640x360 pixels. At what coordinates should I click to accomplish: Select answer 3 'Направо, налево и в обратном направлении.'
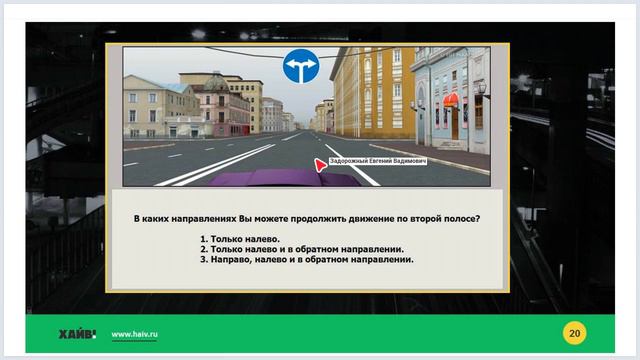307,259
